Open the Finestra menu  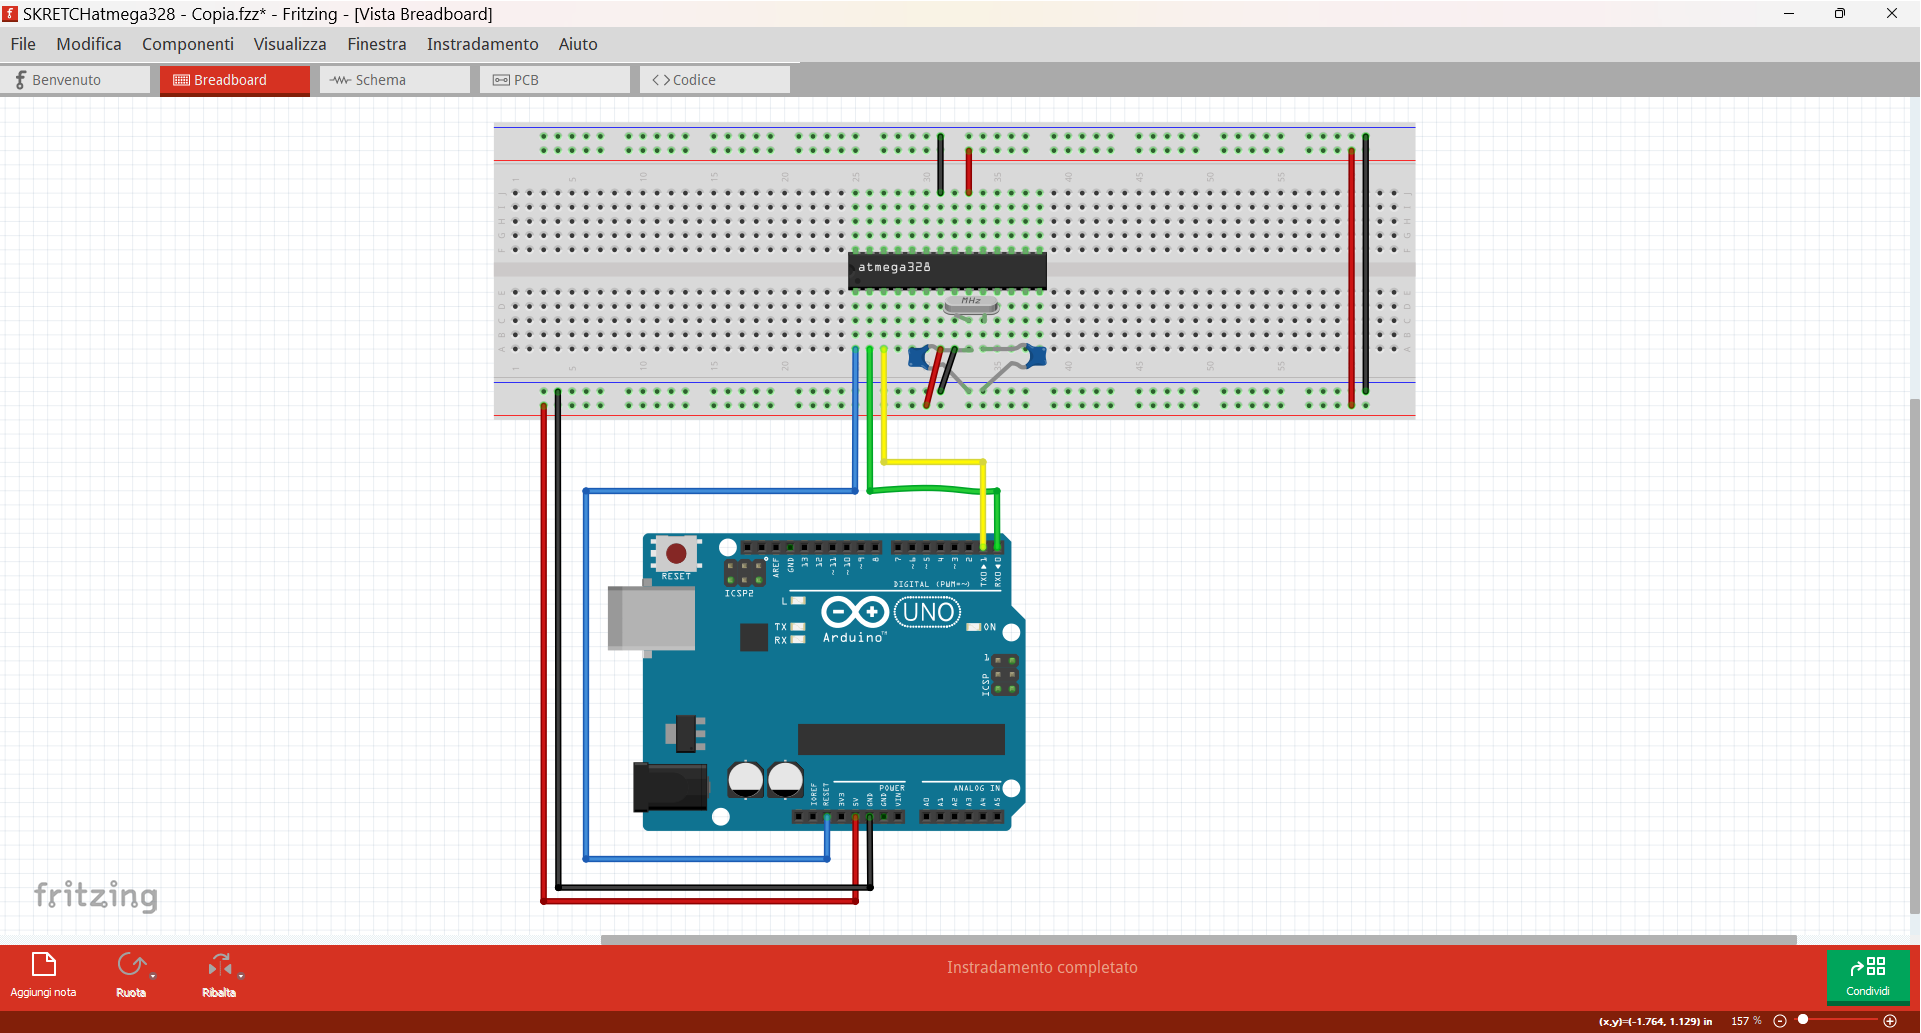click(x=377, y=44)
